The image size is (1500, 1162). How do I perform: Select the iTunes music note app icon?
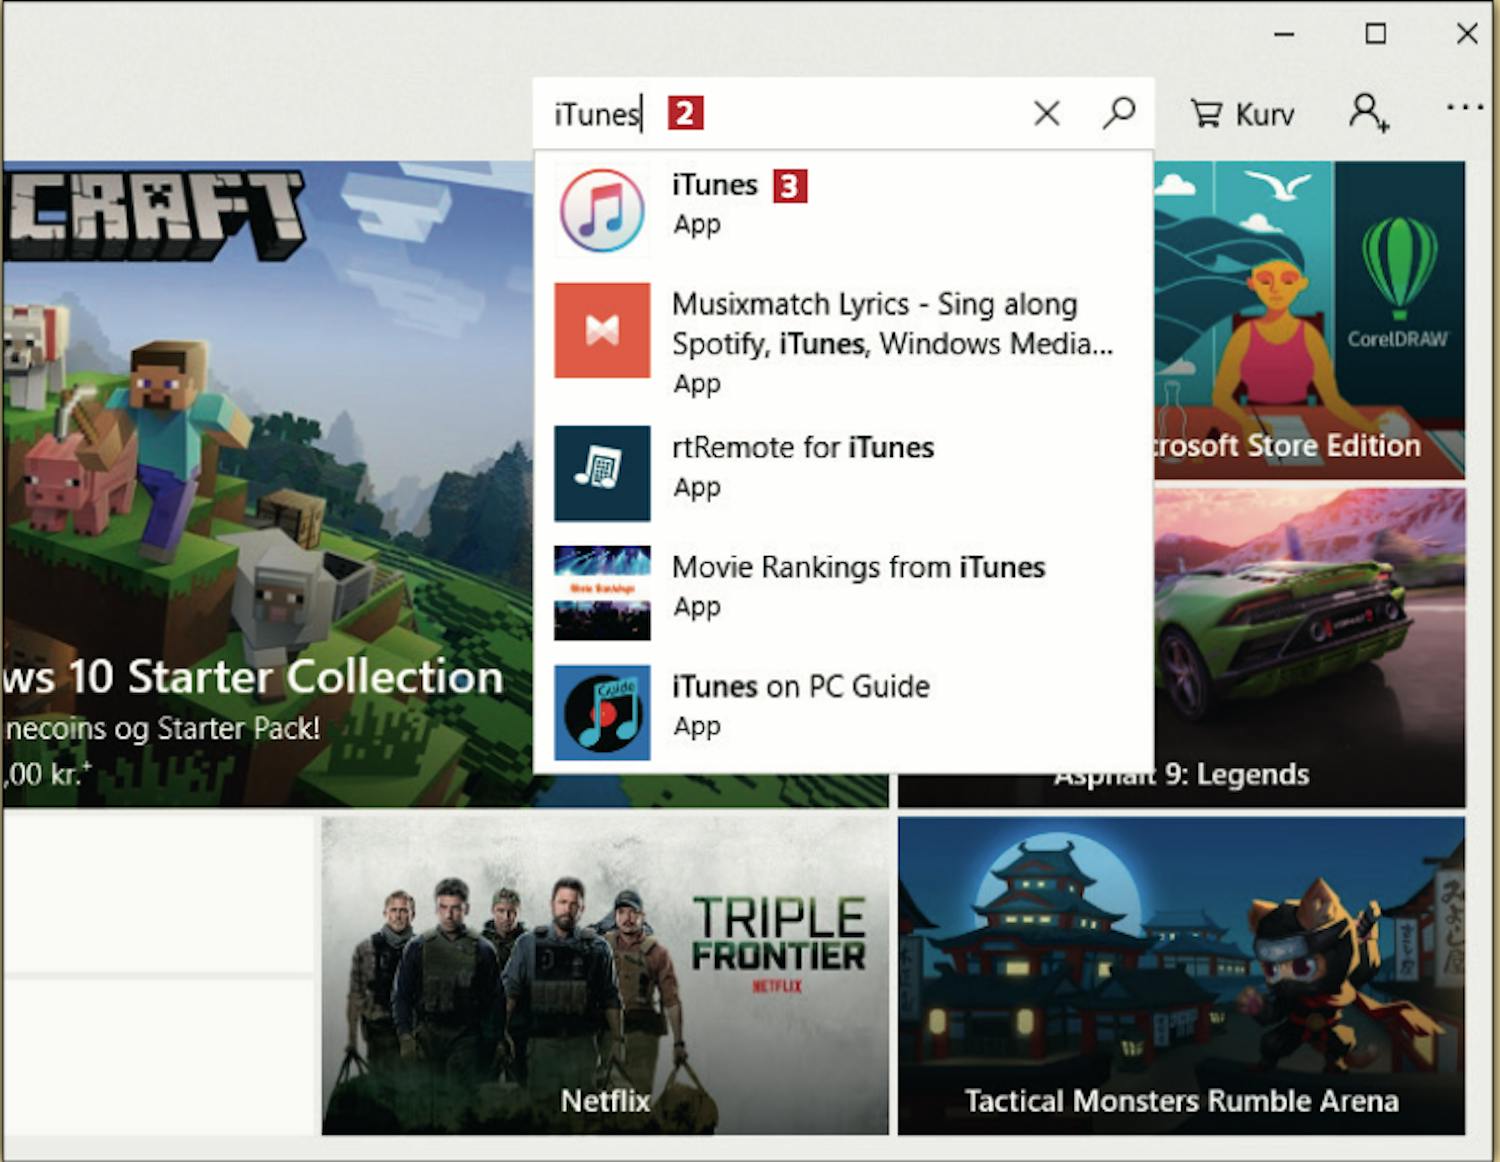pyautogui.click(x=602, y=210)
